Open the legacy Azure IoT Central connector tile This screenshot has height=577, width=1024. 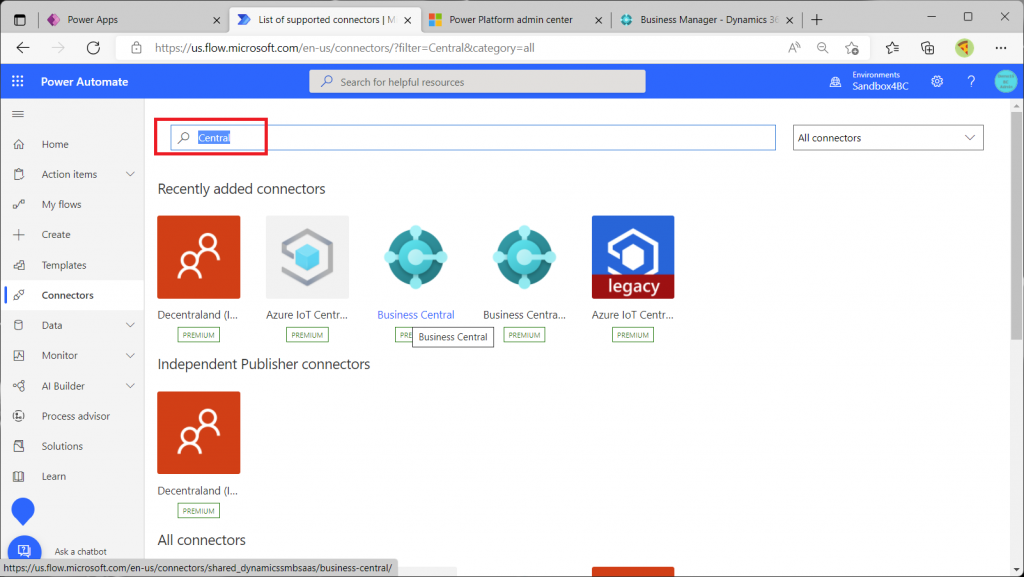pyautogui.click(x=633, y=257)
